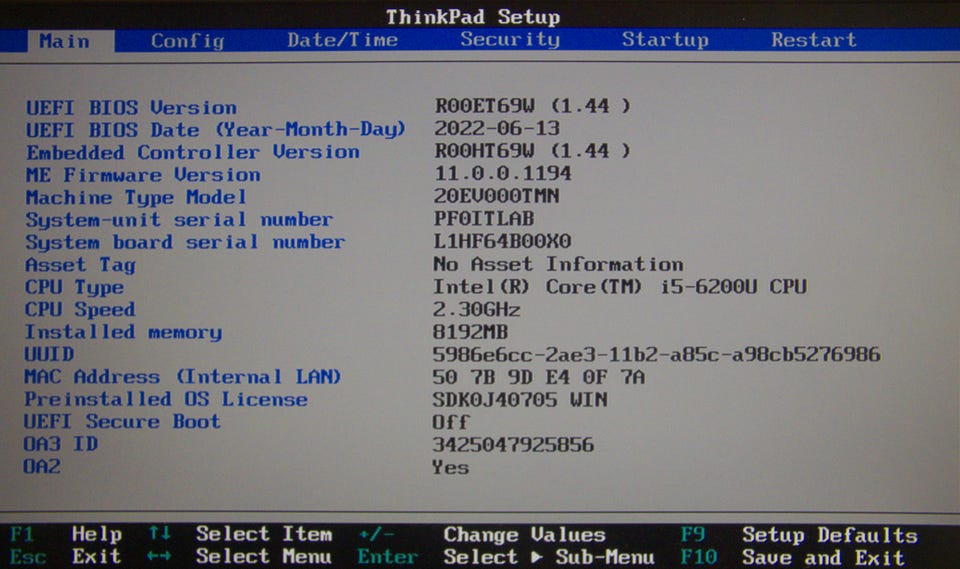Select the OA3 ID label
Image resolution: width=960 pixels, height=569 pixels.
(x=61, y=443)
